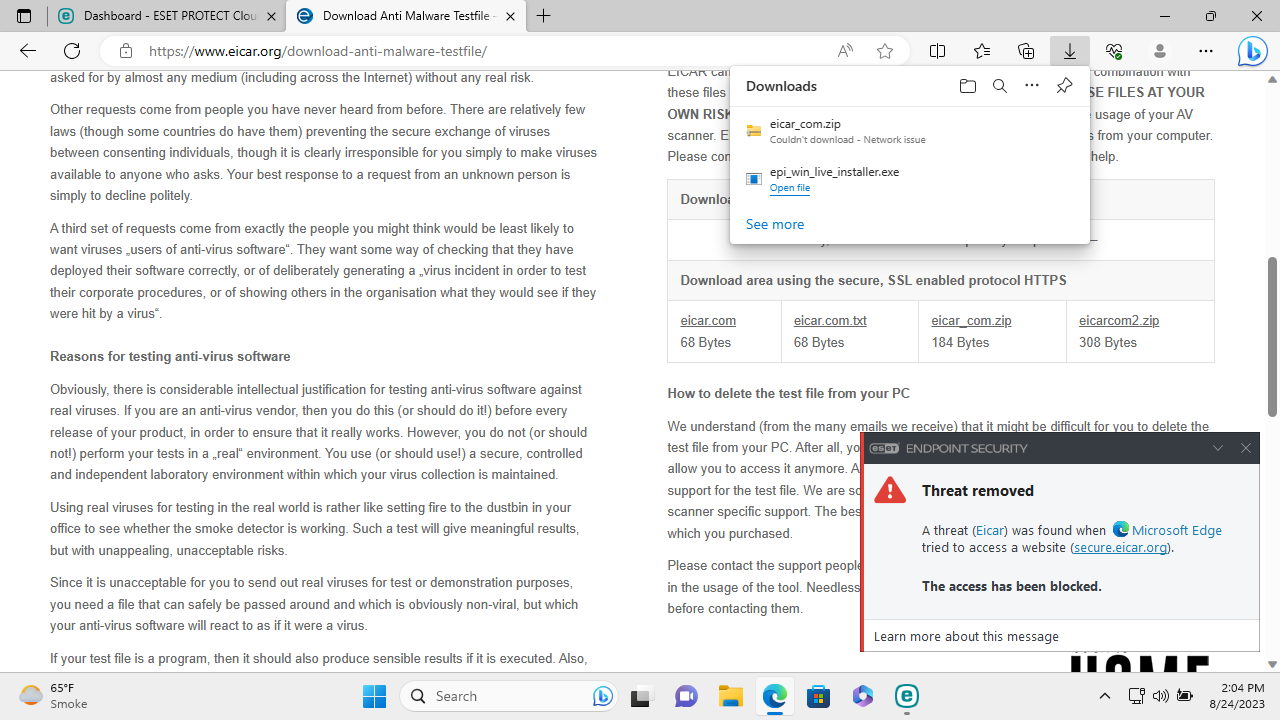Image resolution: width=1280 pixels, height=720 pixels.
Task: Click the ESET warning triangle icon
Action: coord(890,490)
